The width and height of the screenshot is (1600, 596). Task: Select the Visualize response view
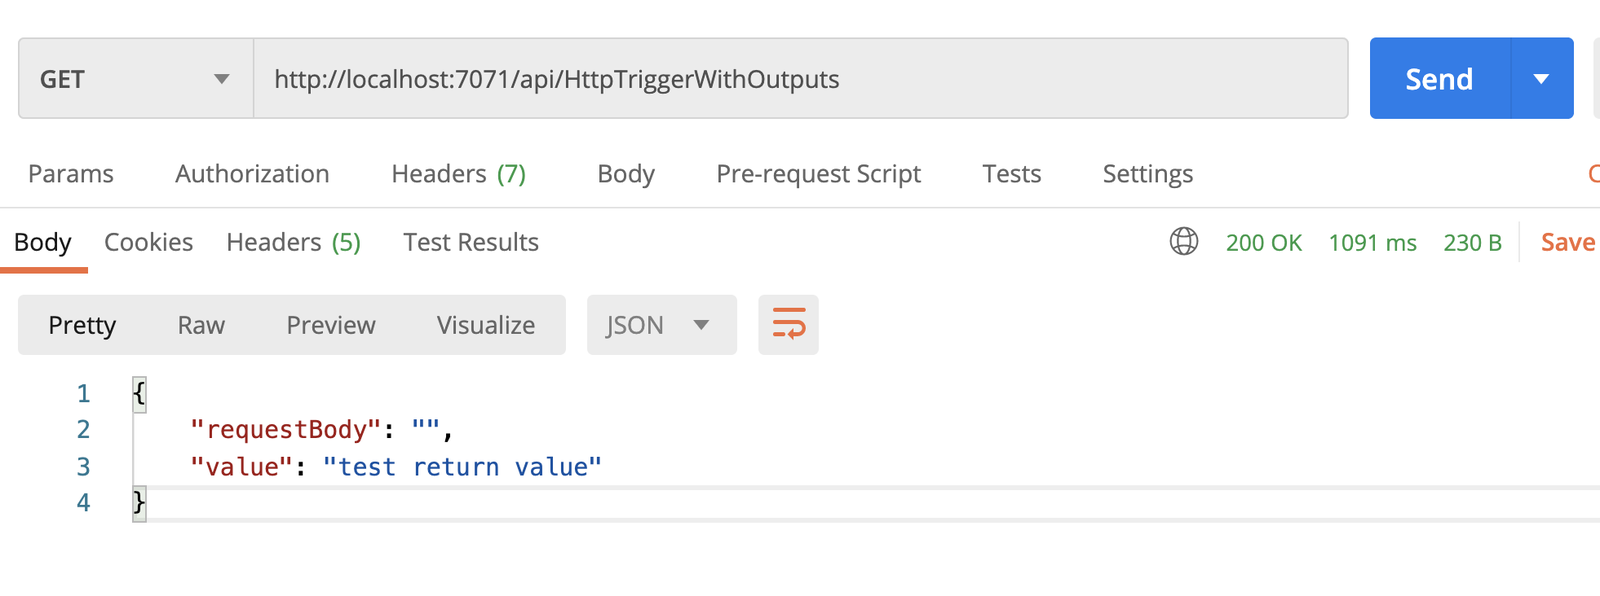485,325
